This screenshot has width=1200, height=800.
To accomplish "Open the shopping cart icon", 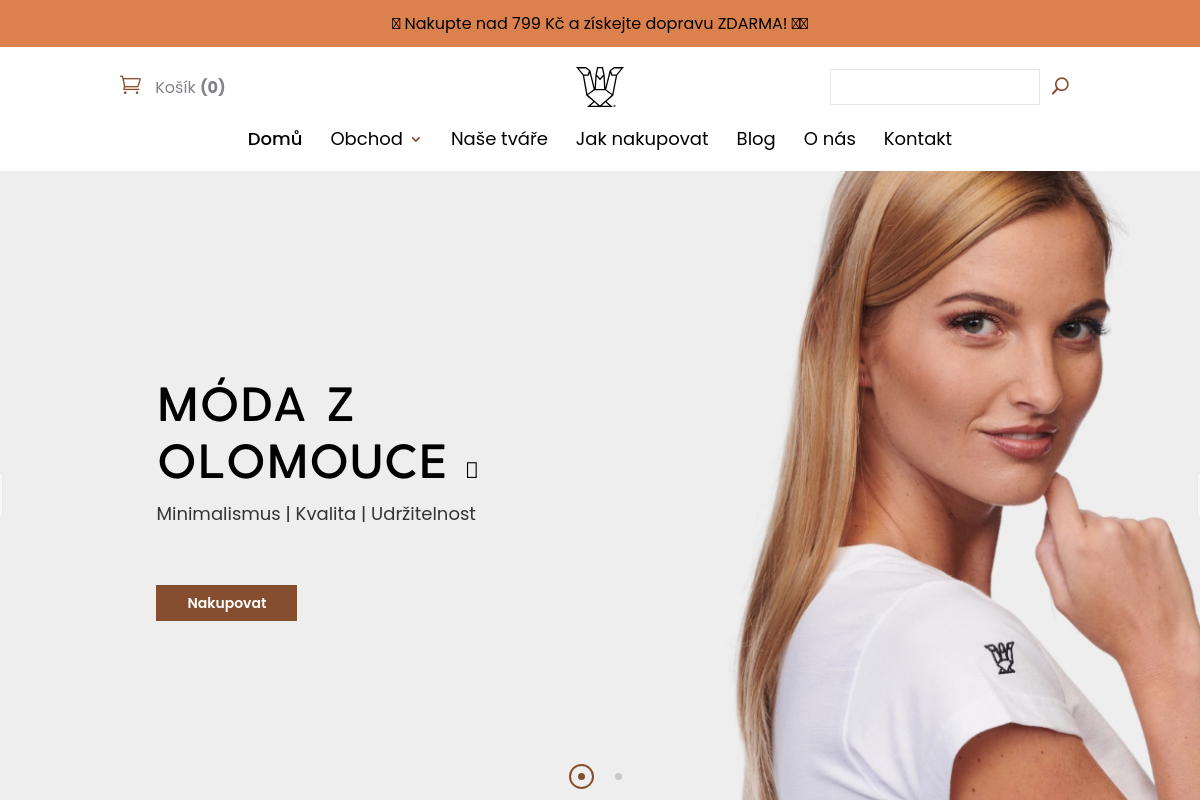I will [x=130, y=85].
